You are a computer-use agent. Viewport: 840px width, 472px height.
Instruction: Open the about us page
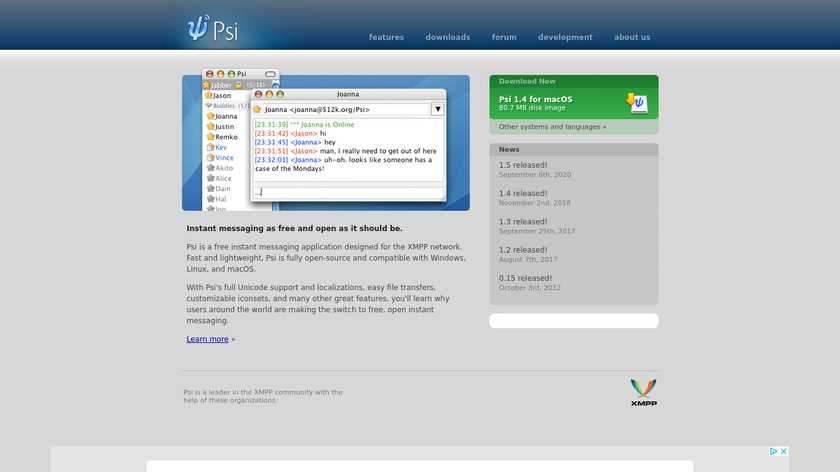pos(632,37)
